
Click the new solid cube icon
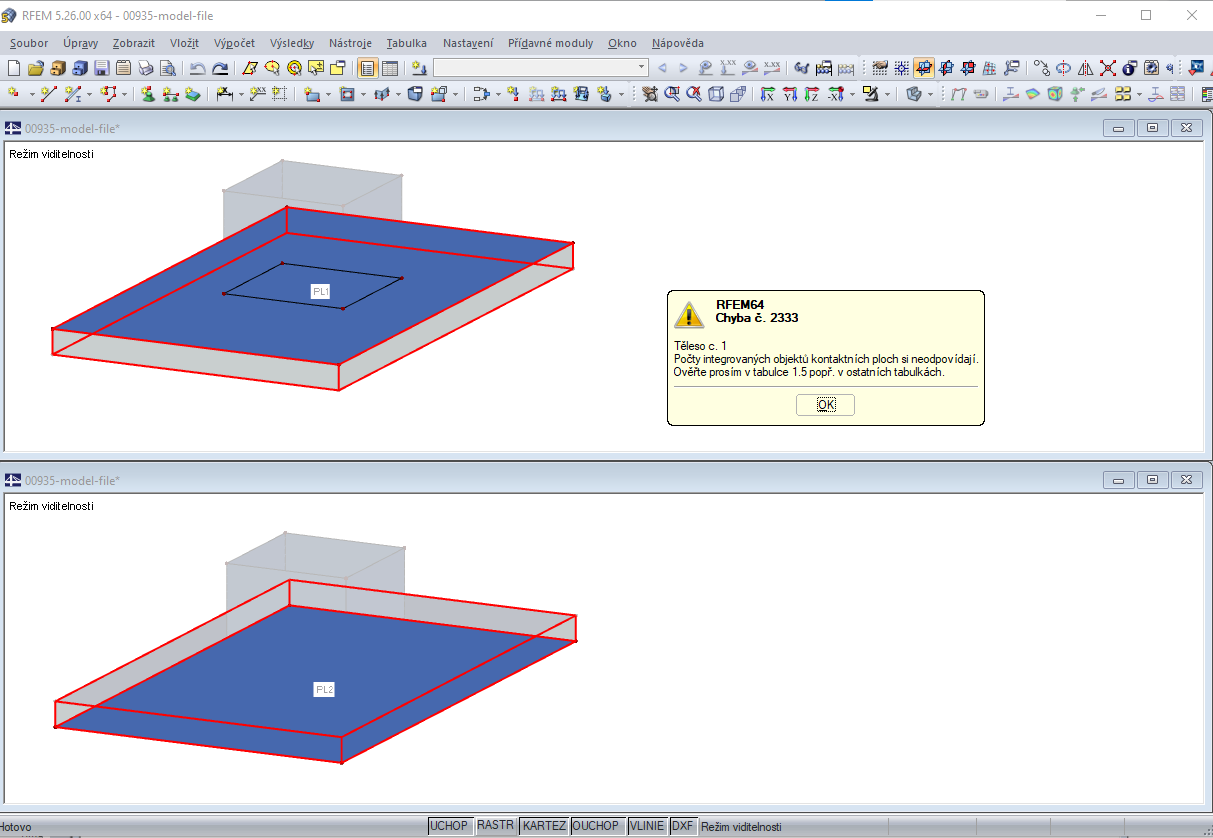click(x=415, y=94)
